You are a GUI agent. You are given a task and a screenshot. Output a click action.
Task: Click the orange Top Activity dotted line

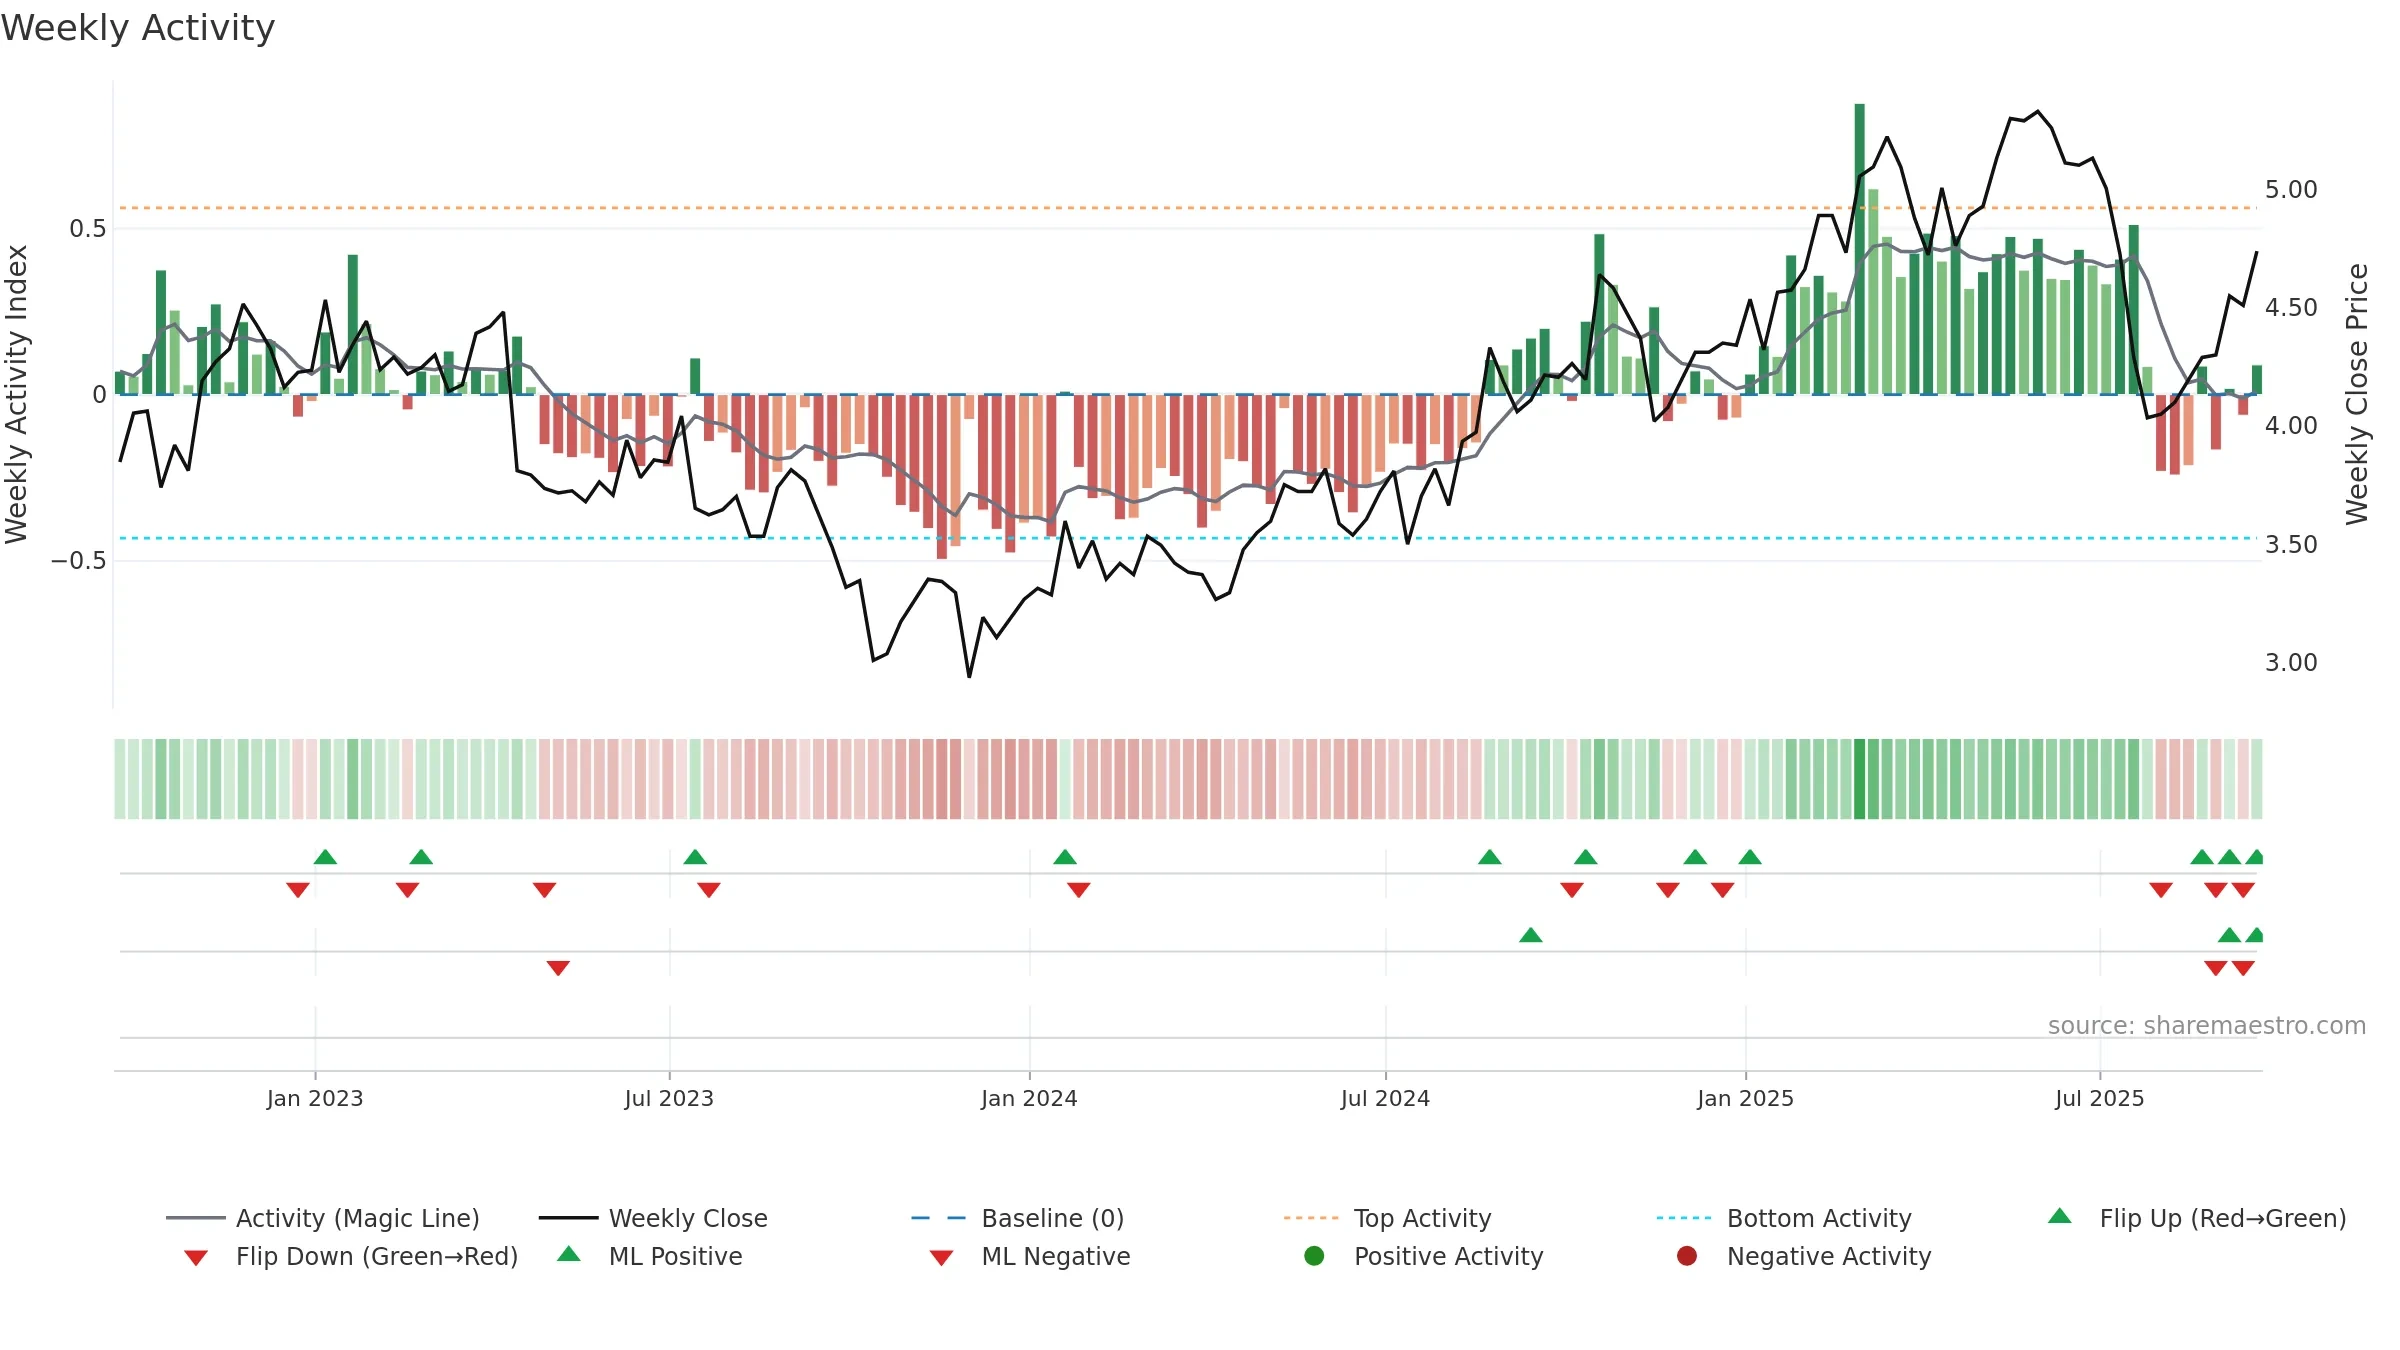(x=1188, y=208)
